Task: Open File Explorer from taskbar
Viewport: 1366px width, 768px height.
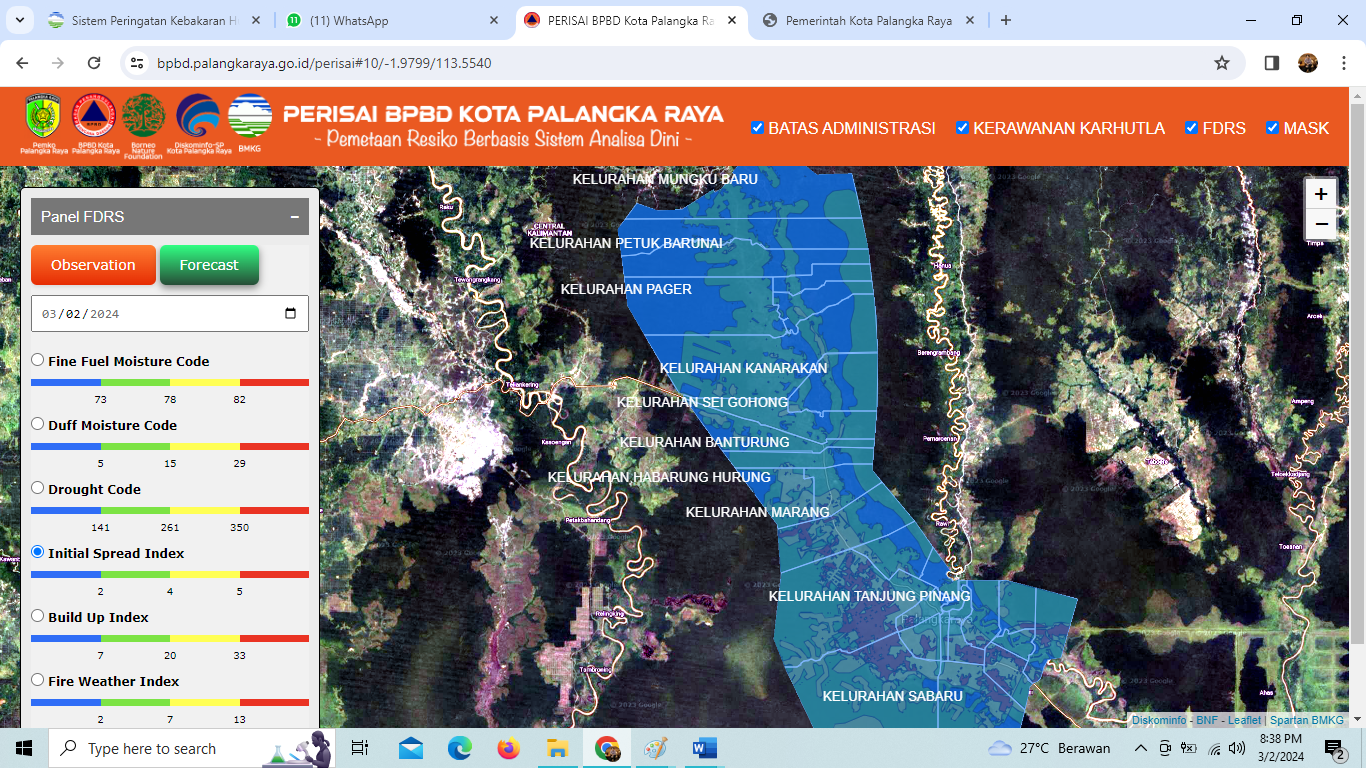Action: point(557,748)
